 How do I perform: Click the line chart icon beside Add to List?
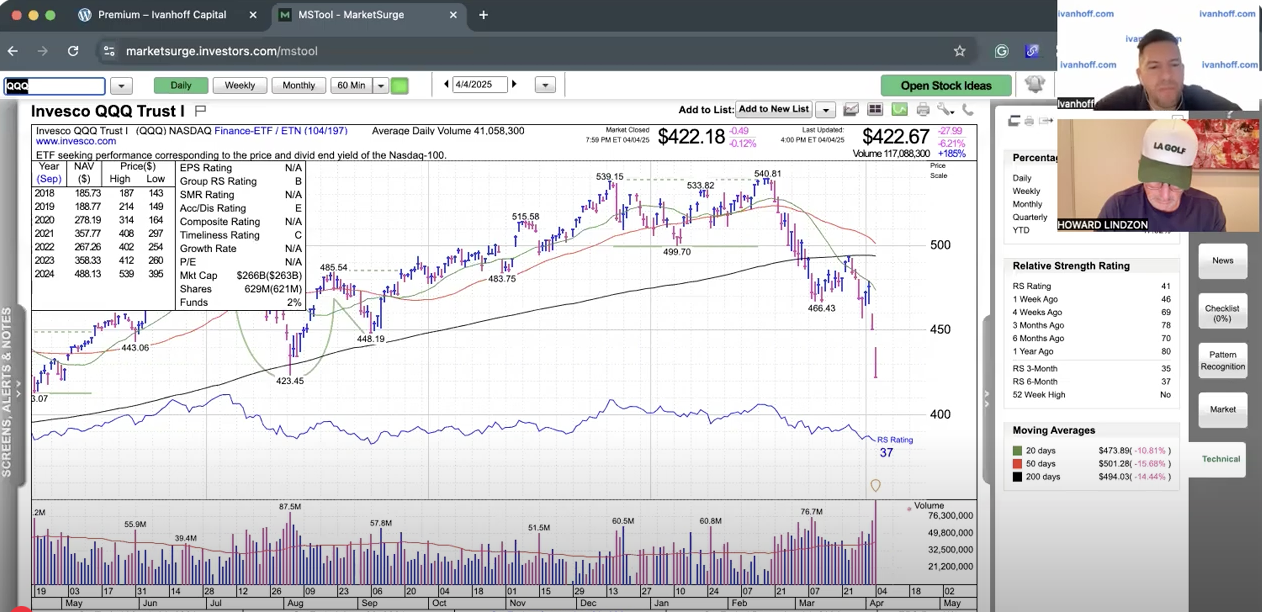pyautogui.click(x=851, y=110)
